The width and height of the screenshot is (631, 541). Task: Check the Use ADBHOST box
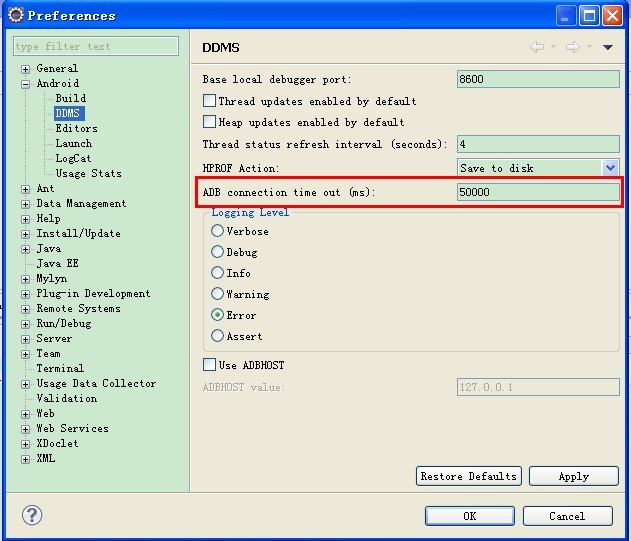point(209,365)
